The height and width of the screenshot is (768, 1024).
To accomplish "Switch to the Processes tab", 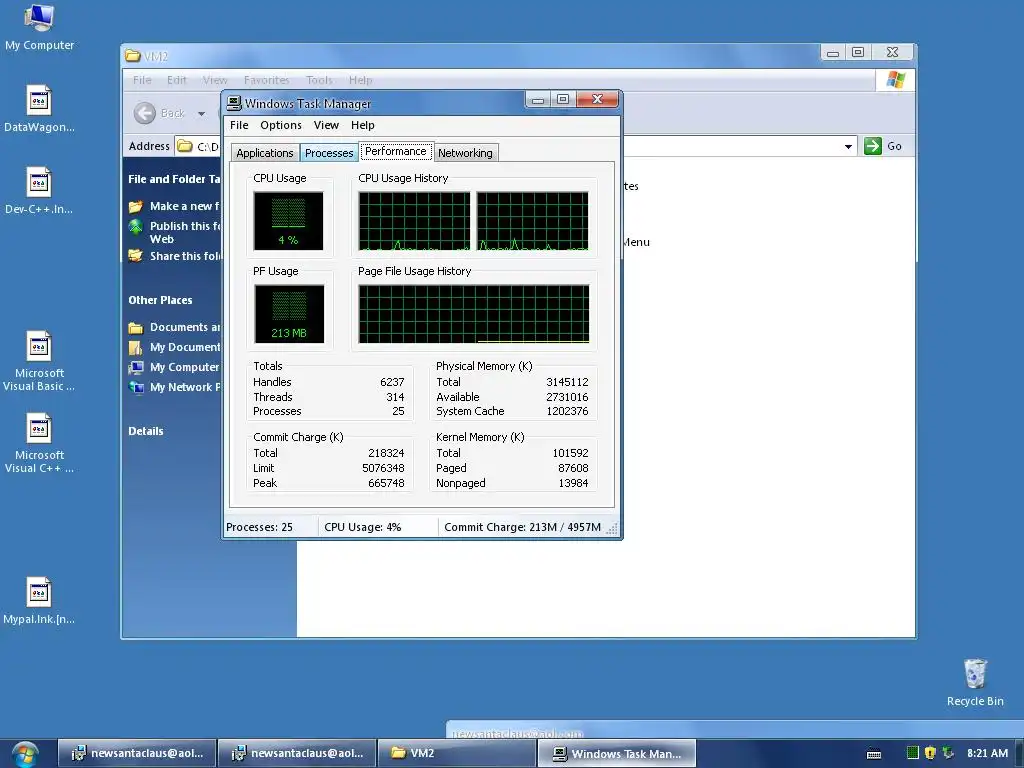I will pos(328,153).
